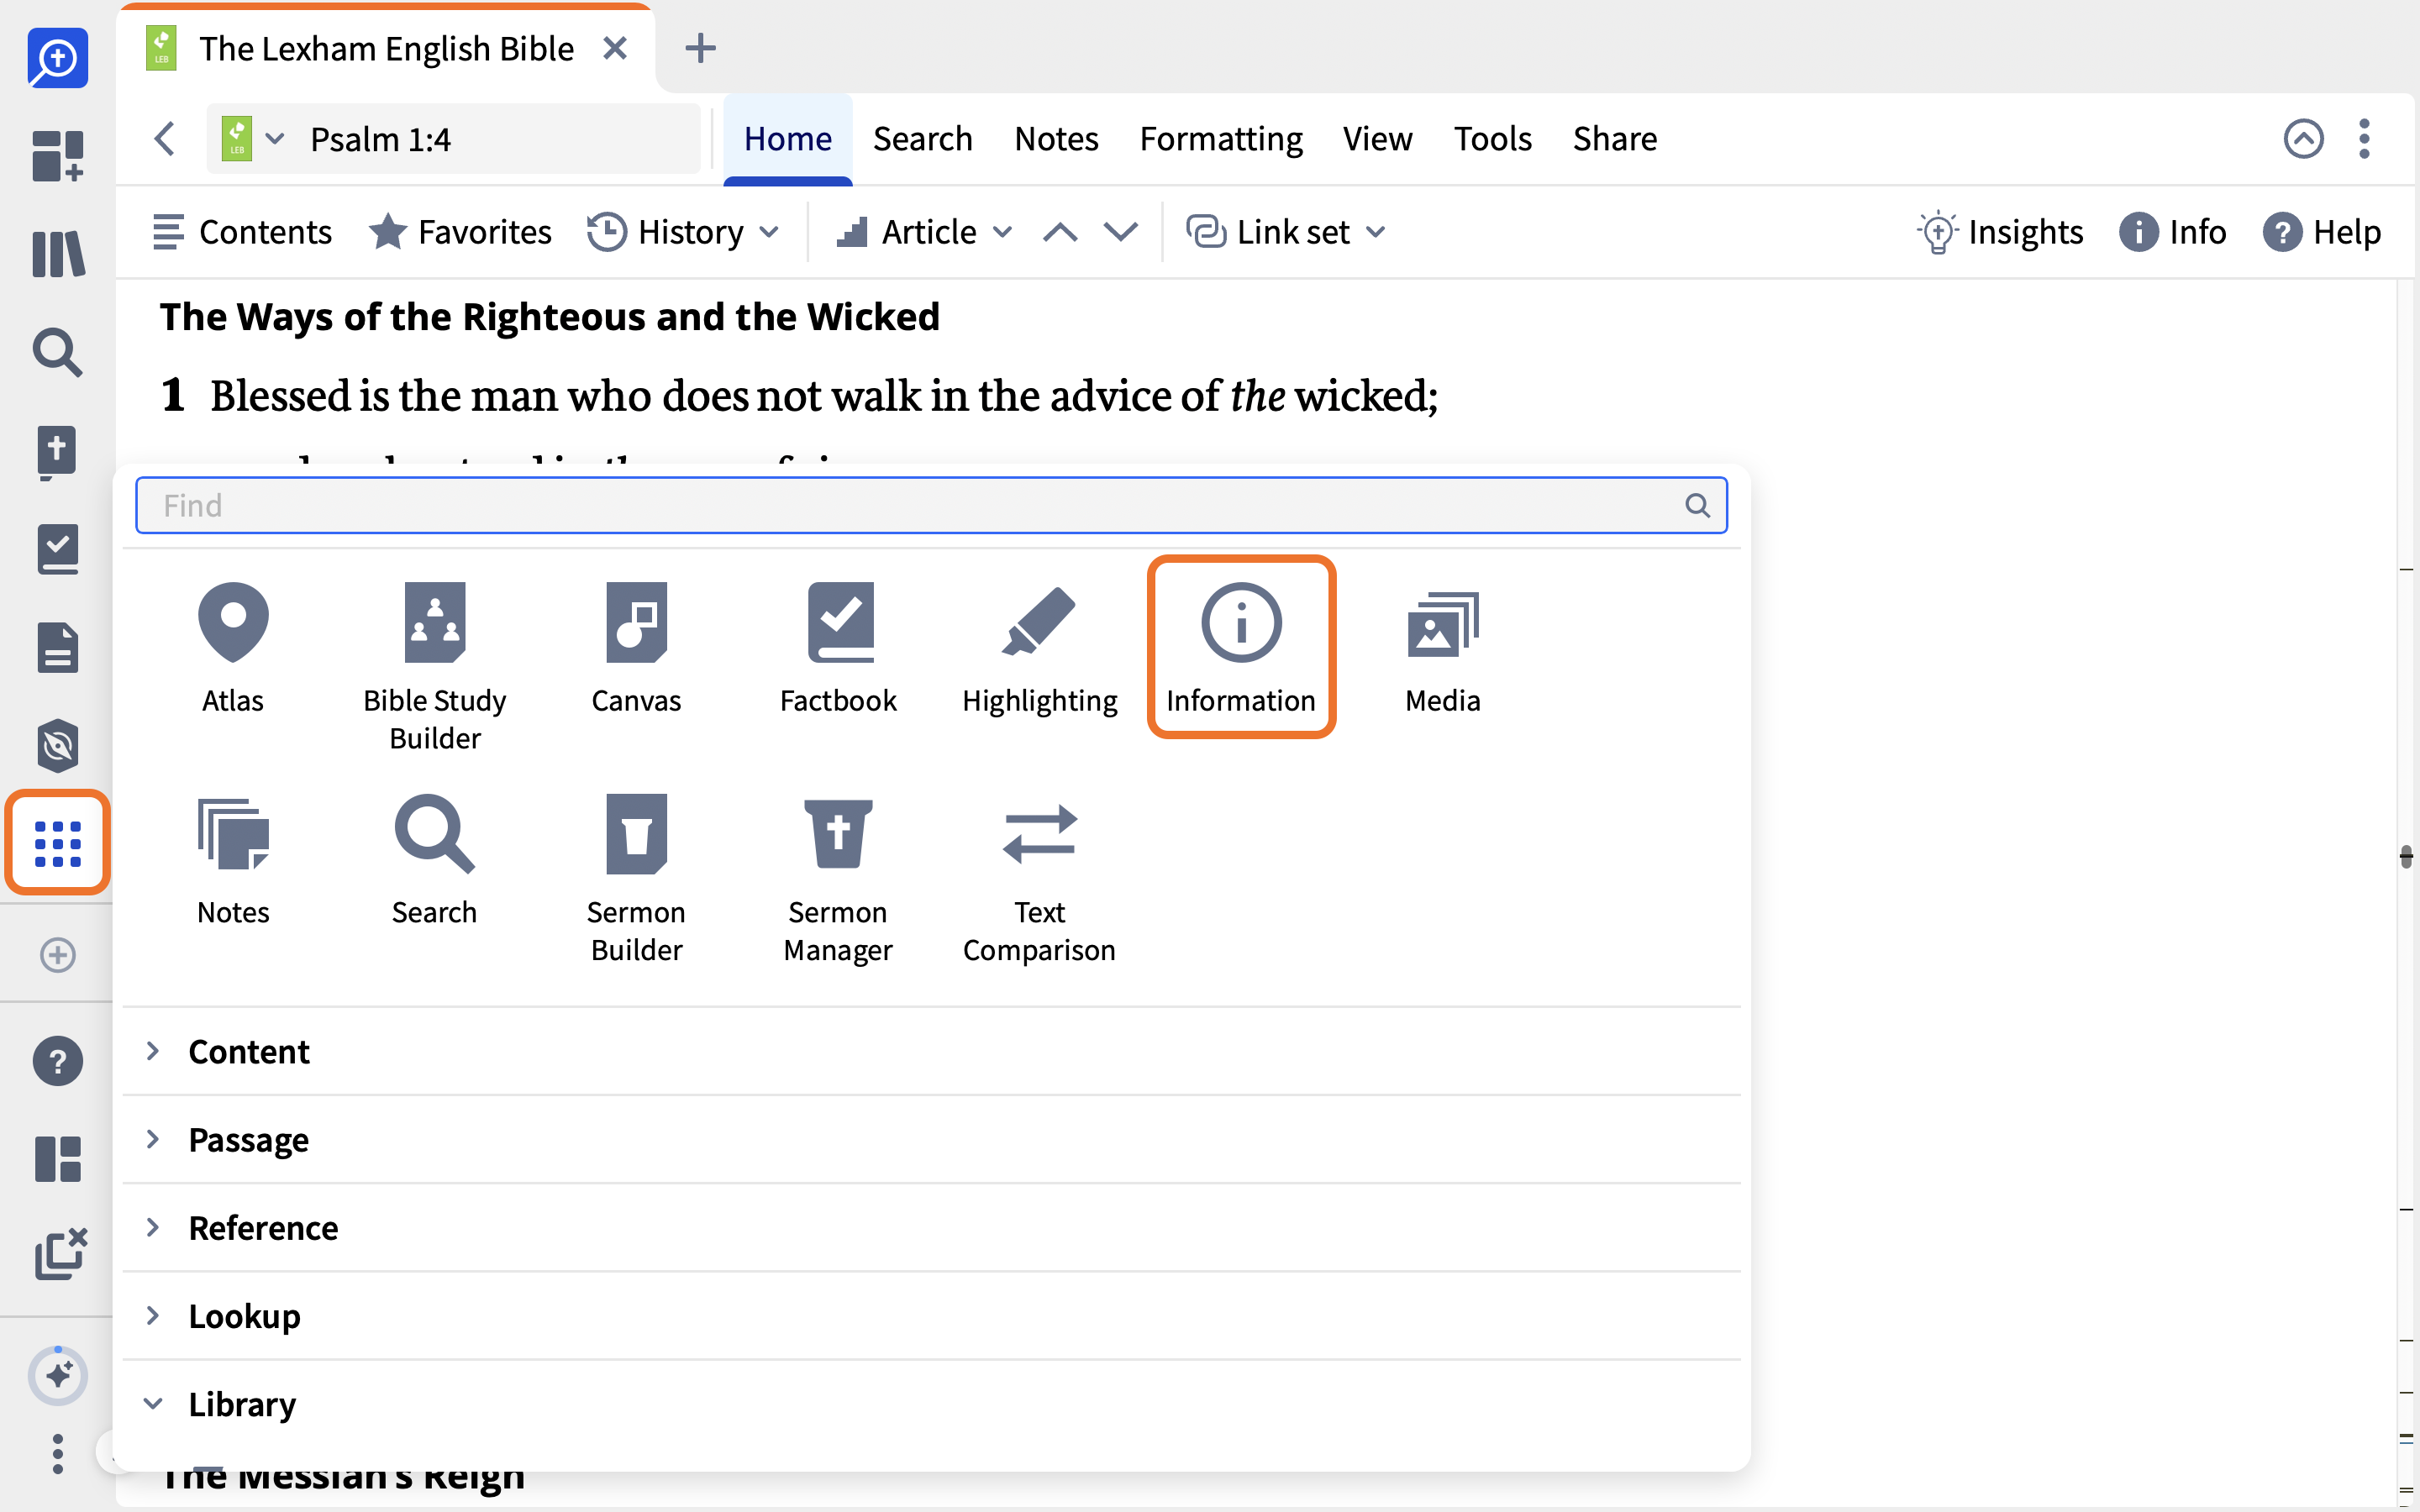
Task: Go to next article with down arrow
Action: 1120,232
